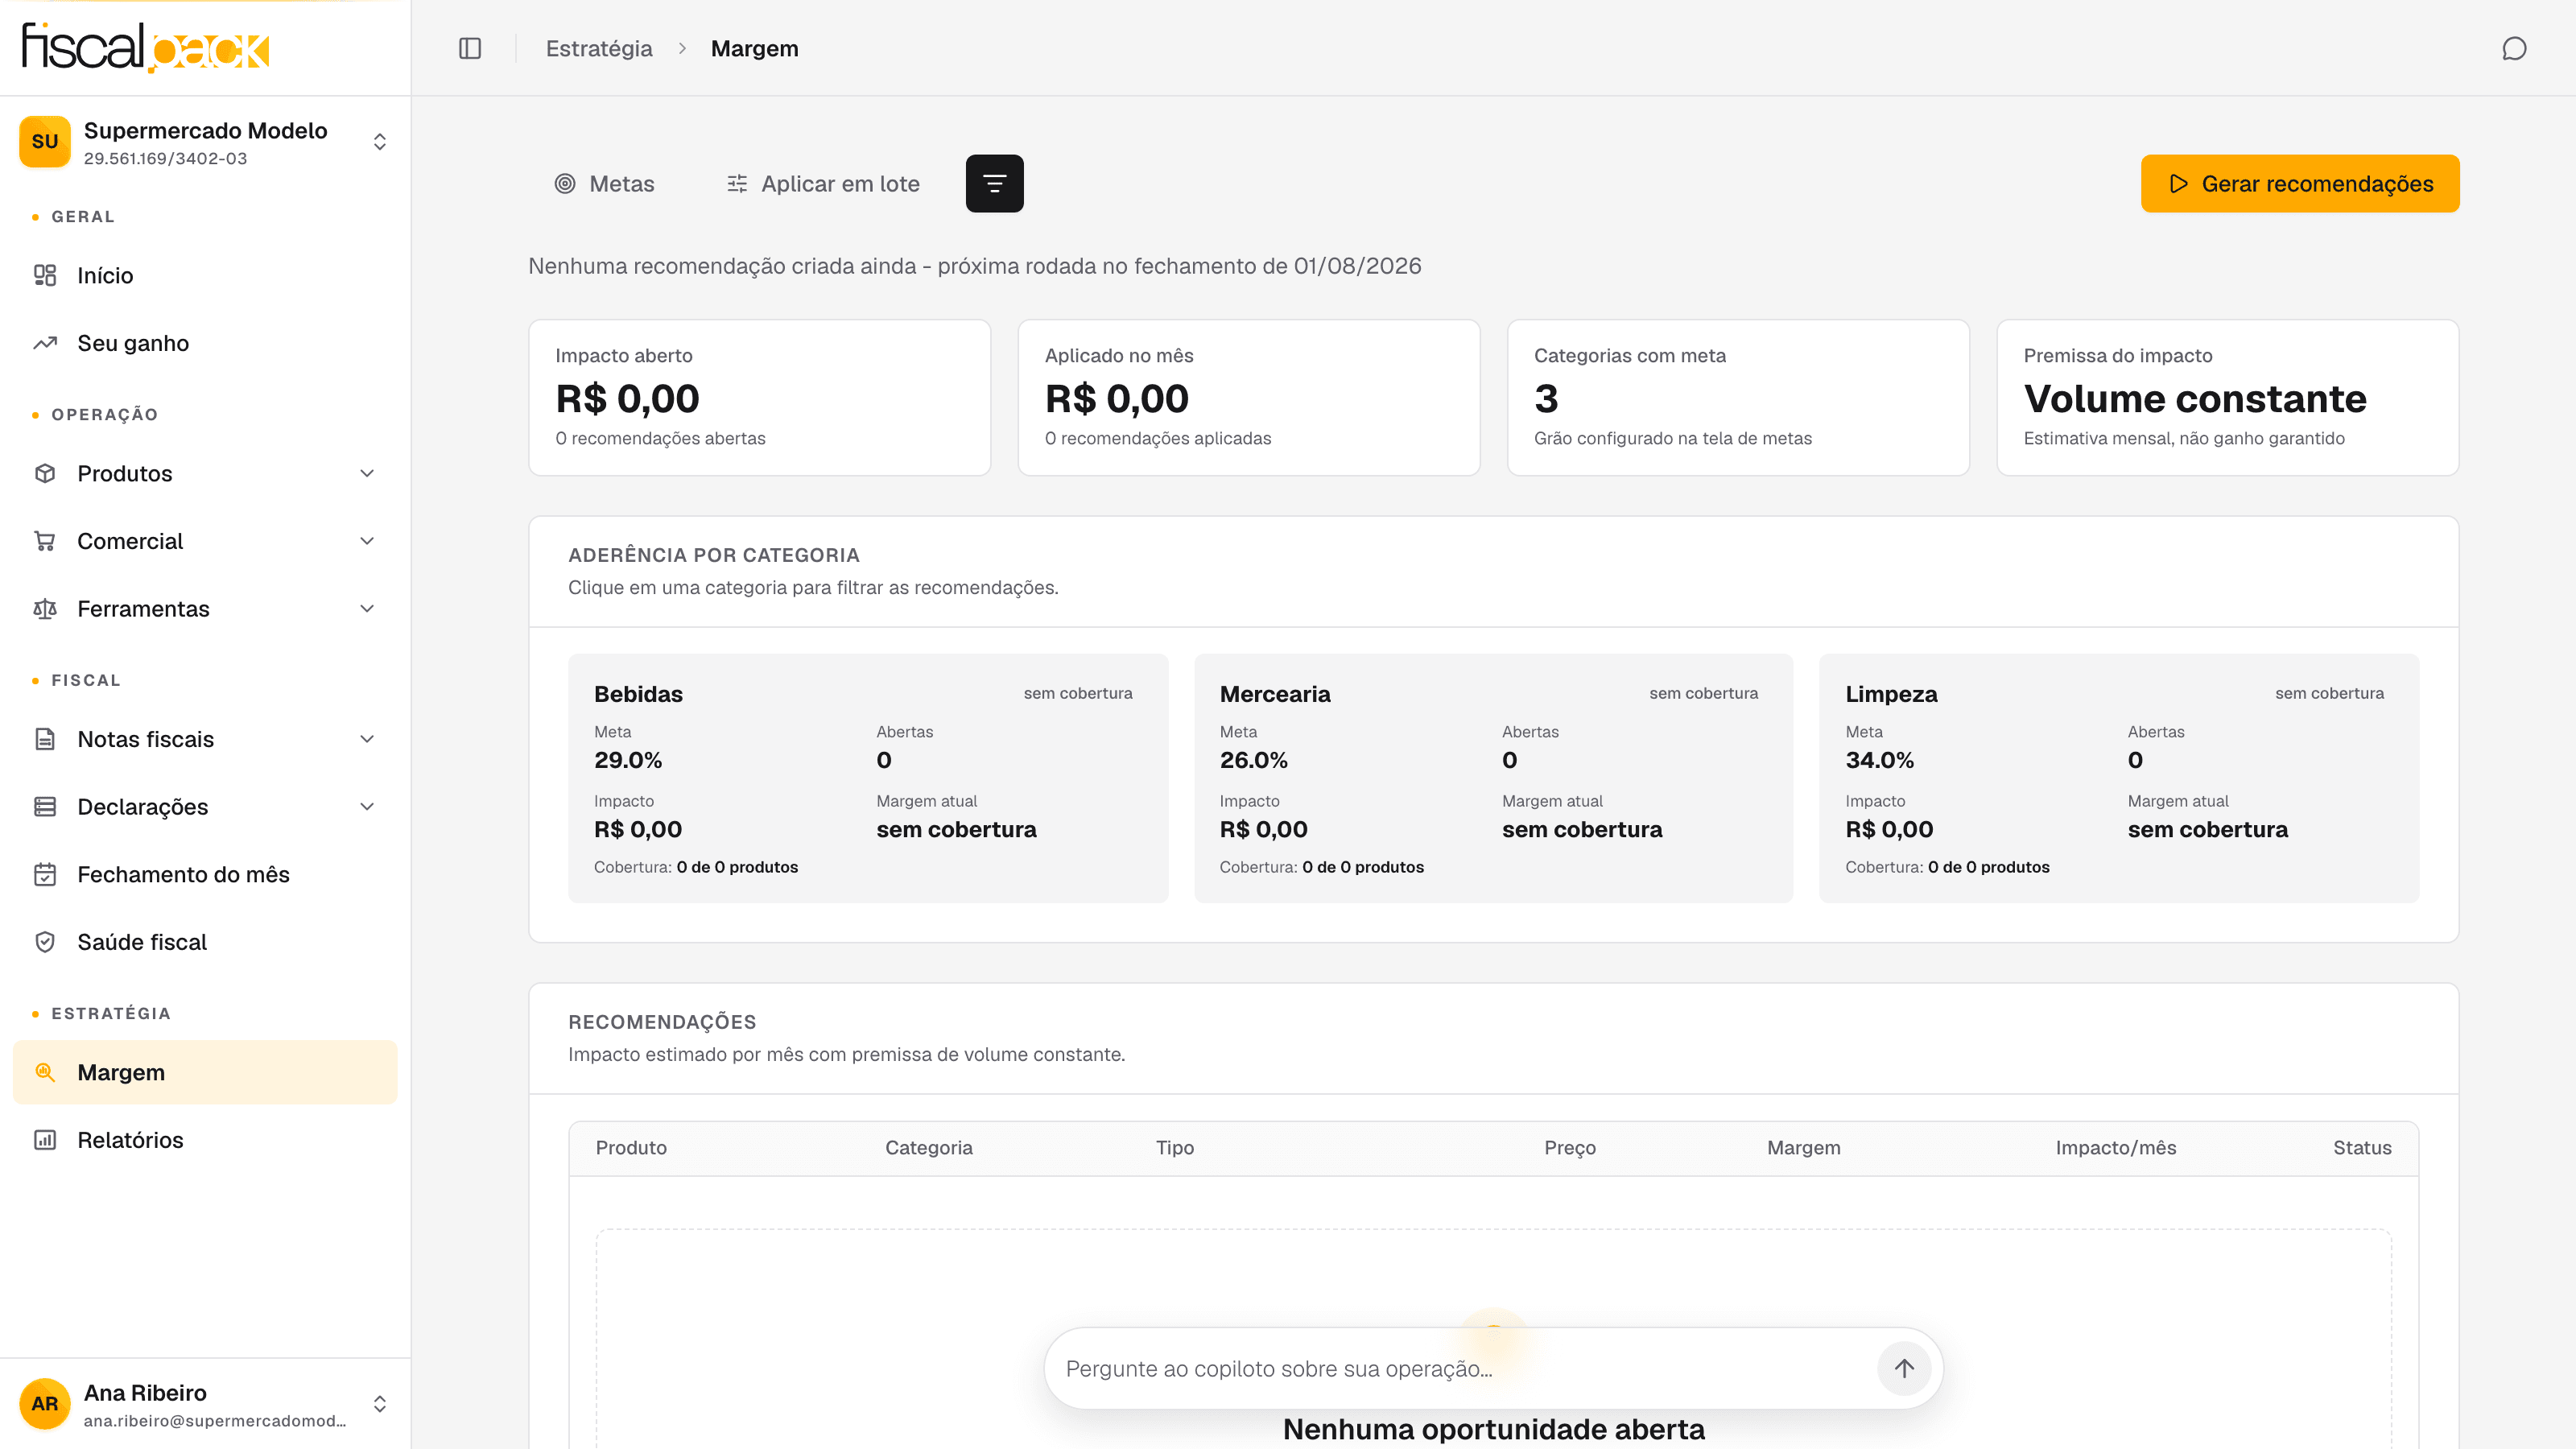Screen dimensions: 2576x1449
Task: Click the Declarações list icon
Action: click(45, 807)
